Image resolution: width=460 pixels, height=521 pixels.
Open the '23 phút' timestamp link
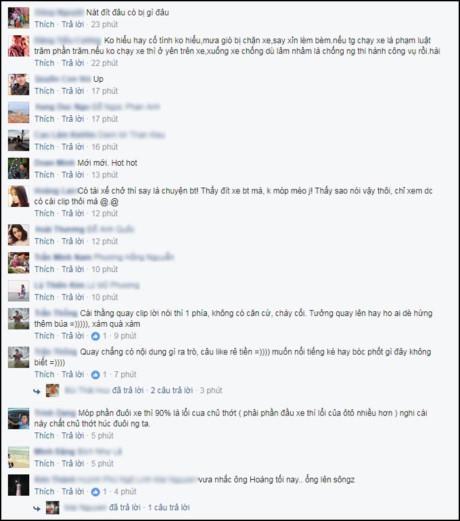coord(104,24)
